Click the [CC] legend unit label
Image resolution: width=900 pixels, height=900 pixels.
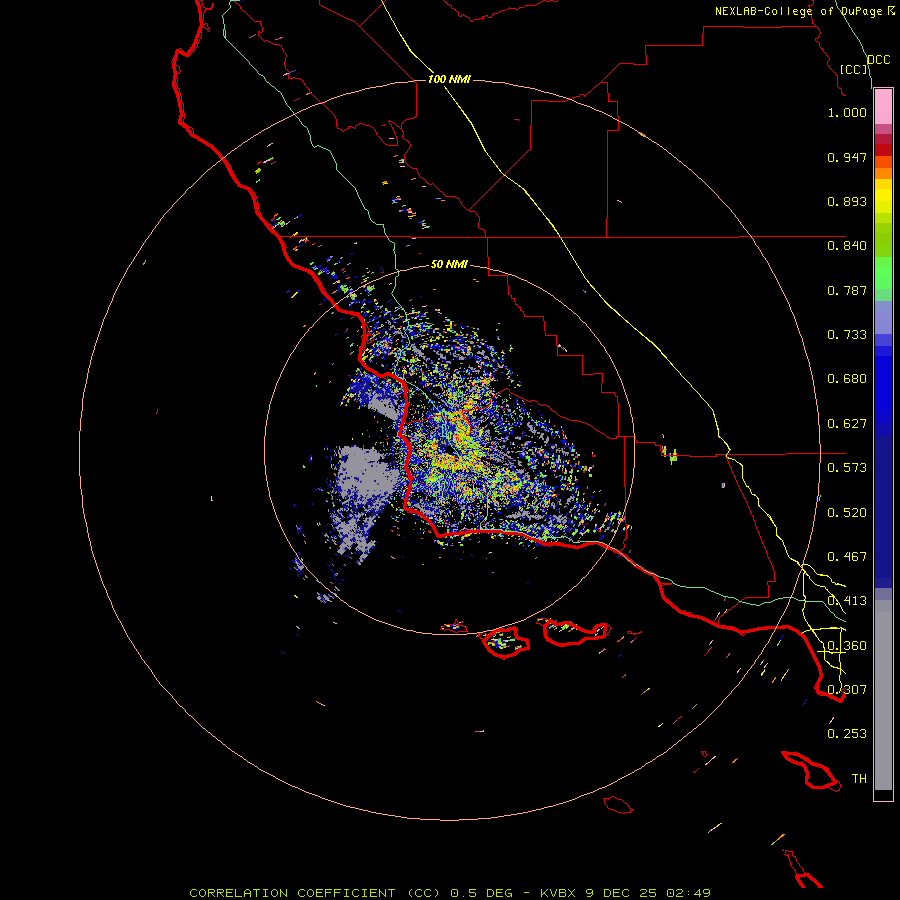[853, 69]
